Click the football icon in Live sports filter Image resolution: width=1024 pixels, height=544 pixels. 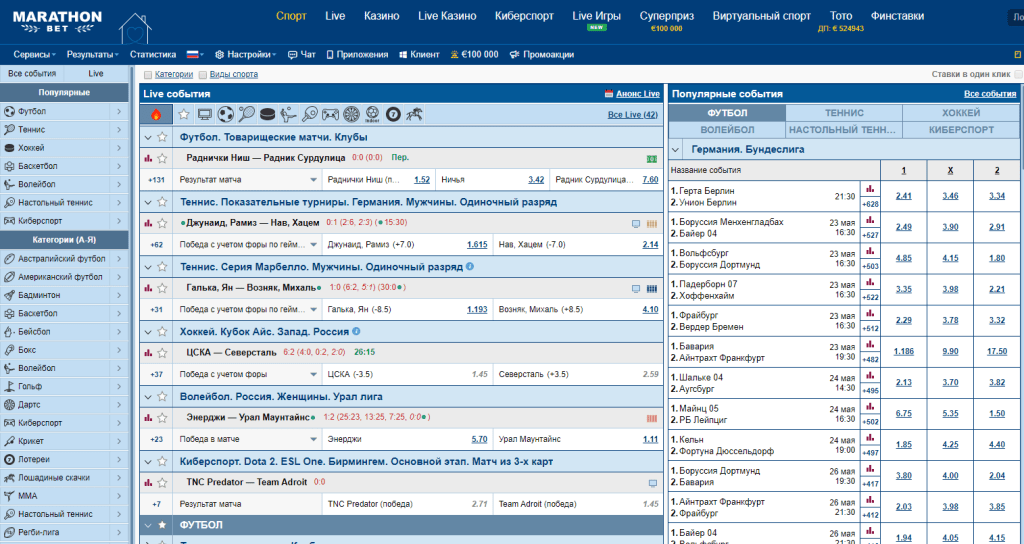227,115
